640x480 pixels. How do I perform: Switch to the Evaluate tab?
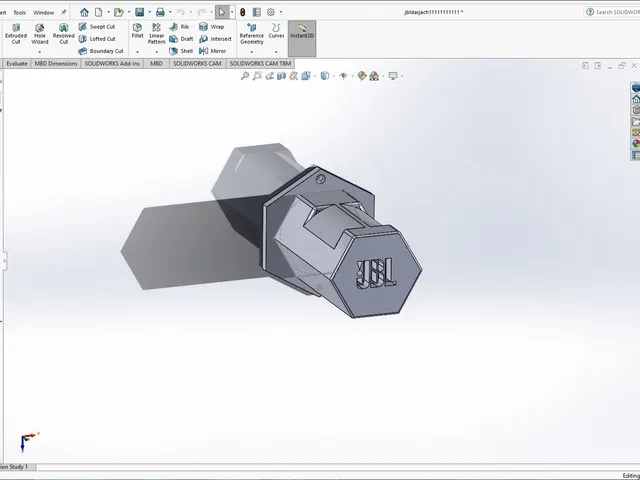coord(17,64)
